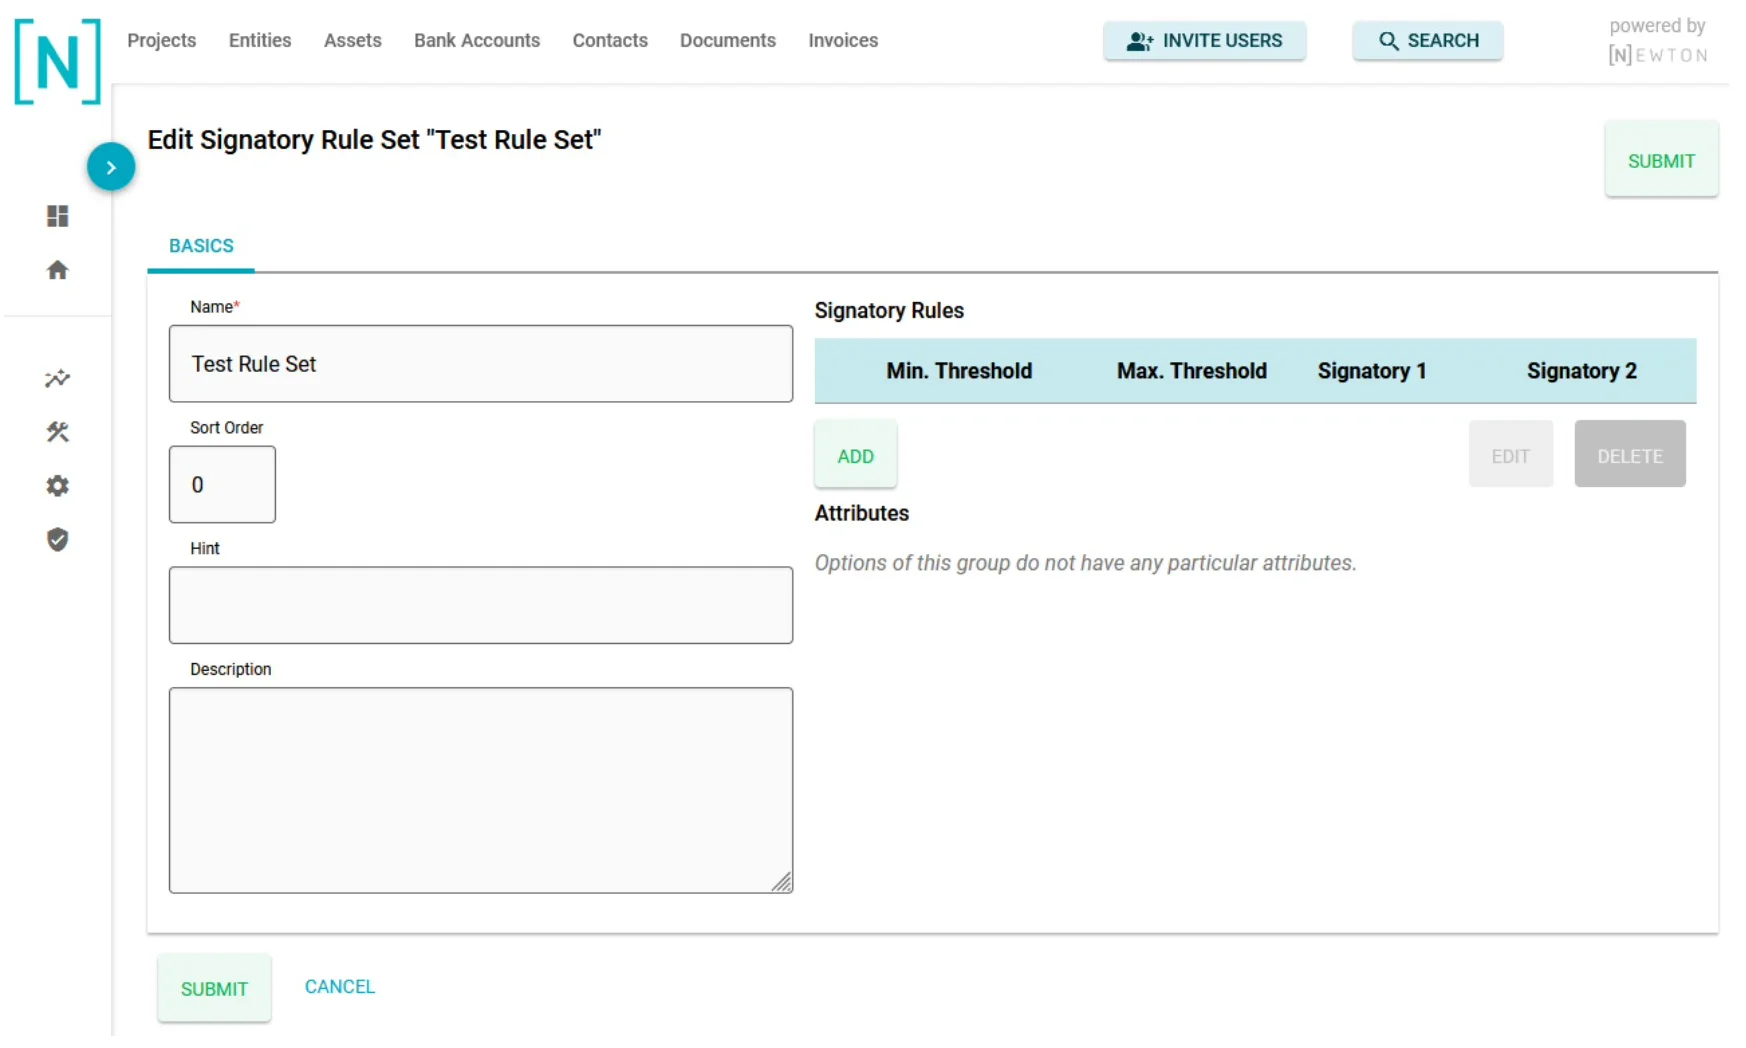
Task: Click the powered by Newton branding
Action: pos(1657,41)
